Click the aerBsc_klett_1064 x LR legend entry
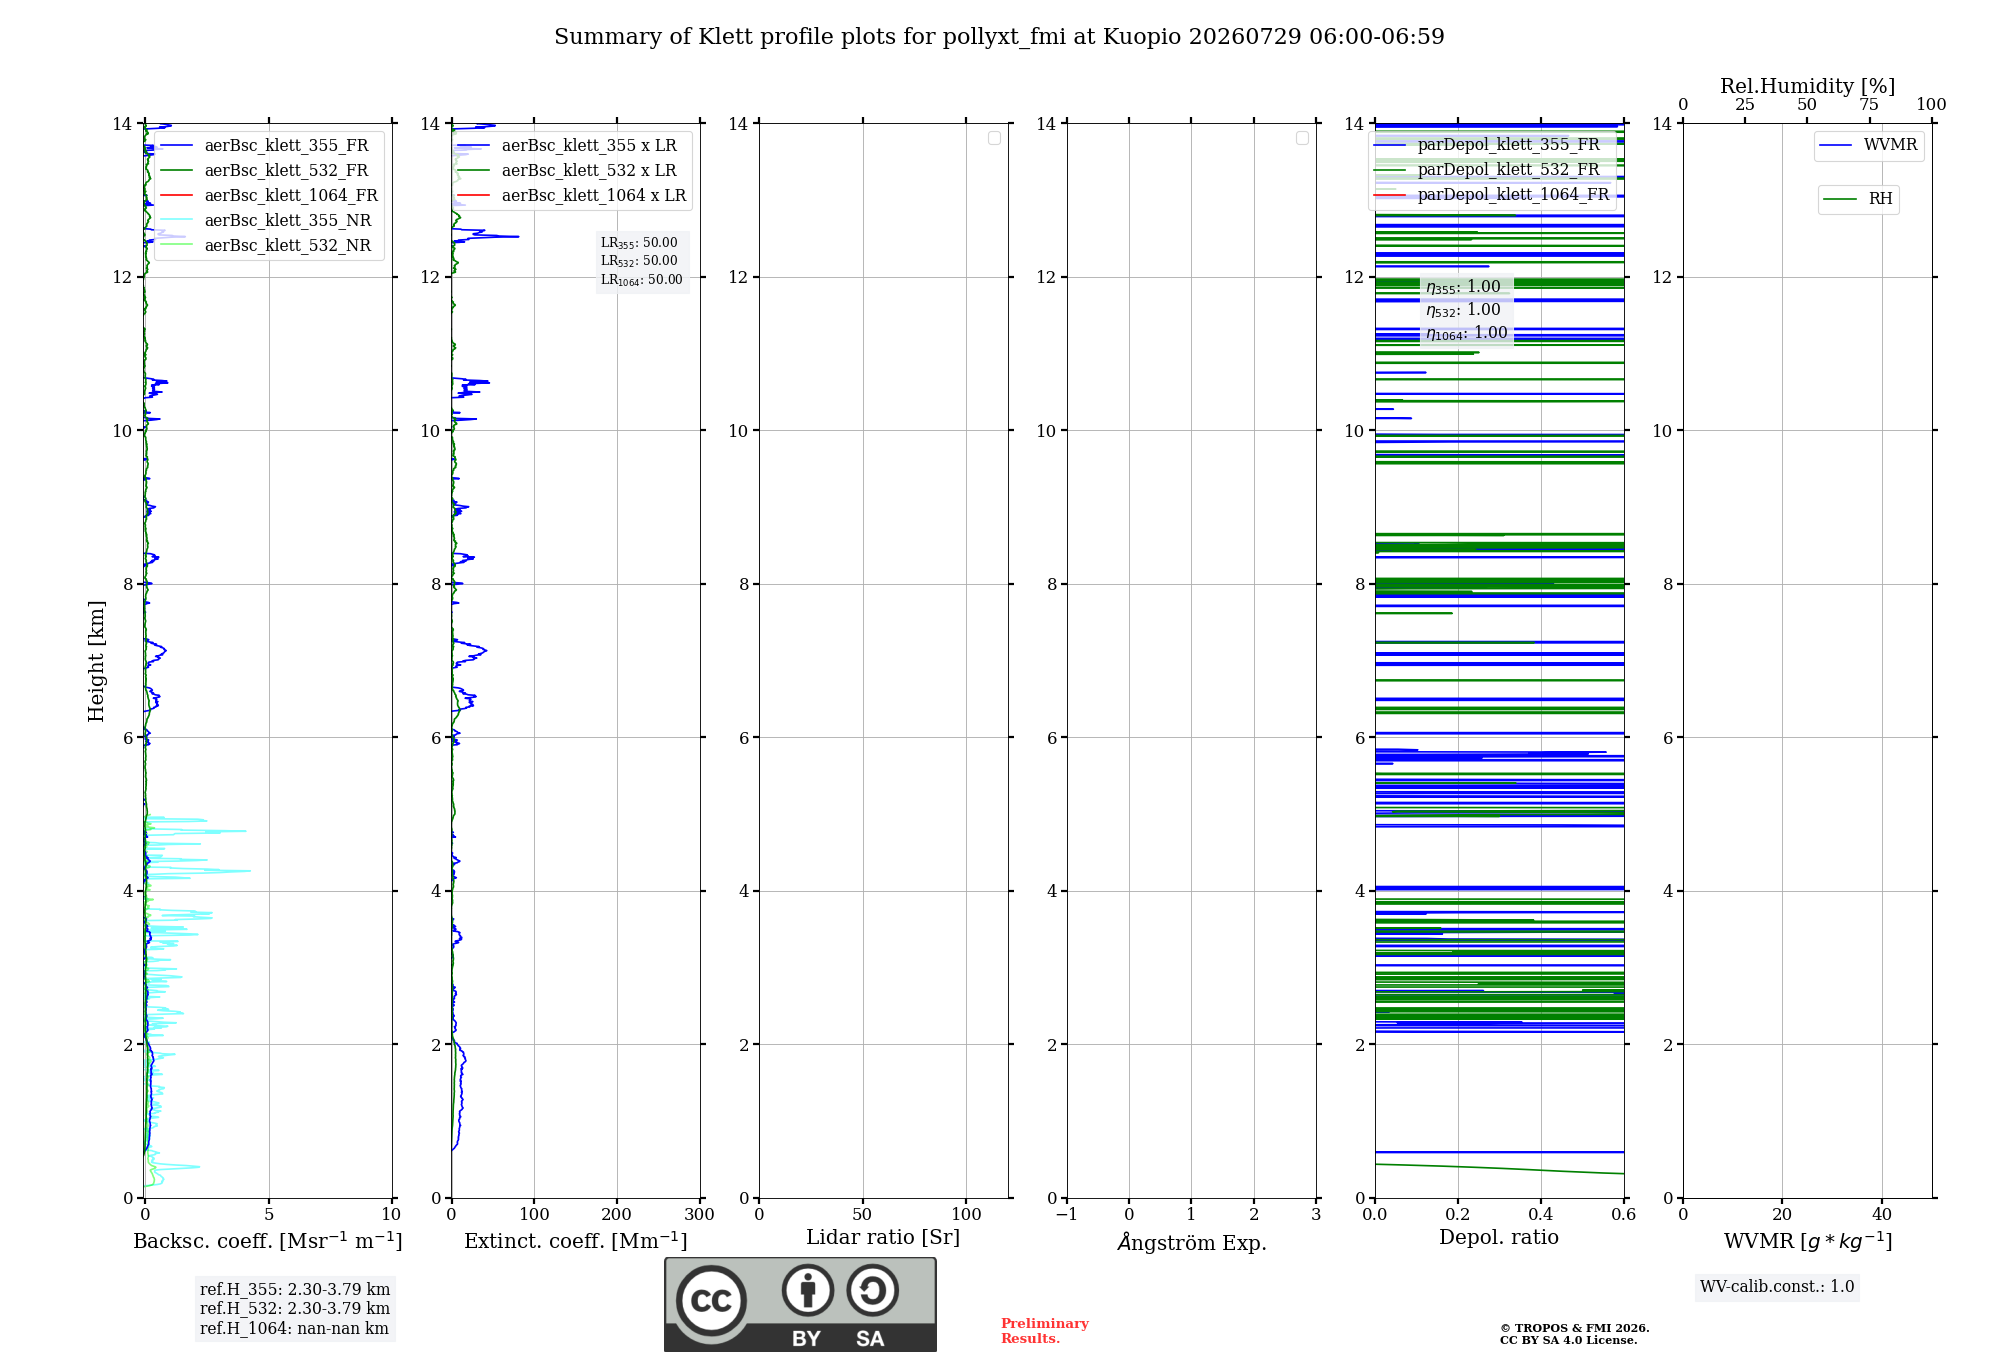Image resolution: width=2000 pixels, height=1360 pixels. 572,196
